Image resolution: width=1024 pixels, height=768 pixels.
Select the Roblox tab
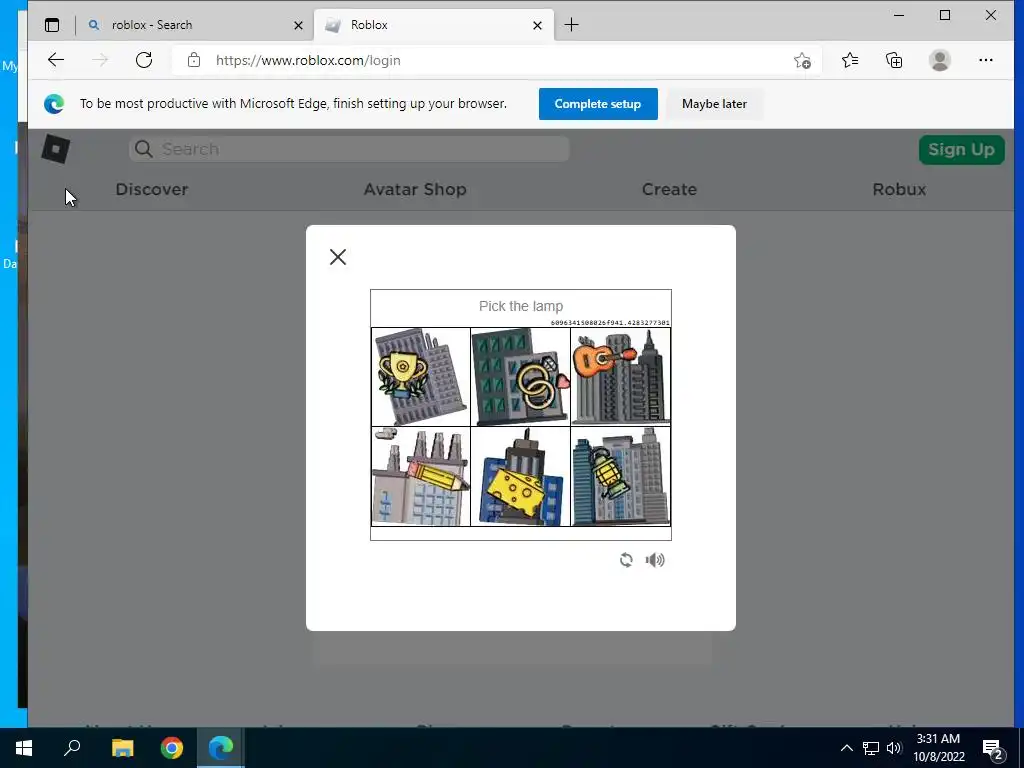pos(434,25)
